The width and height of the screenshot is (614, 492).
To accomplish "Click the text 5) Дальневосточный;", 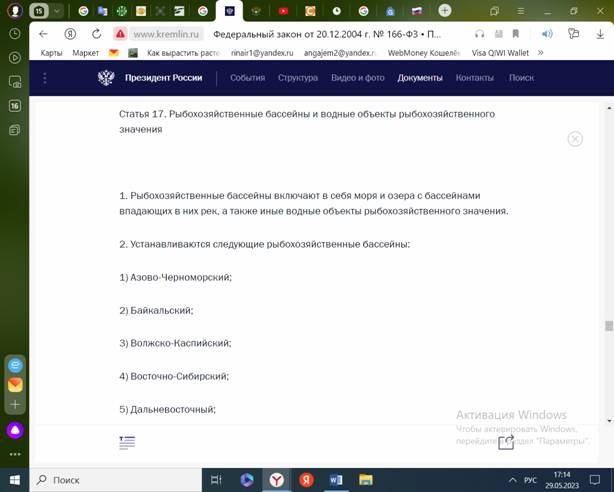I will (168, 409).
